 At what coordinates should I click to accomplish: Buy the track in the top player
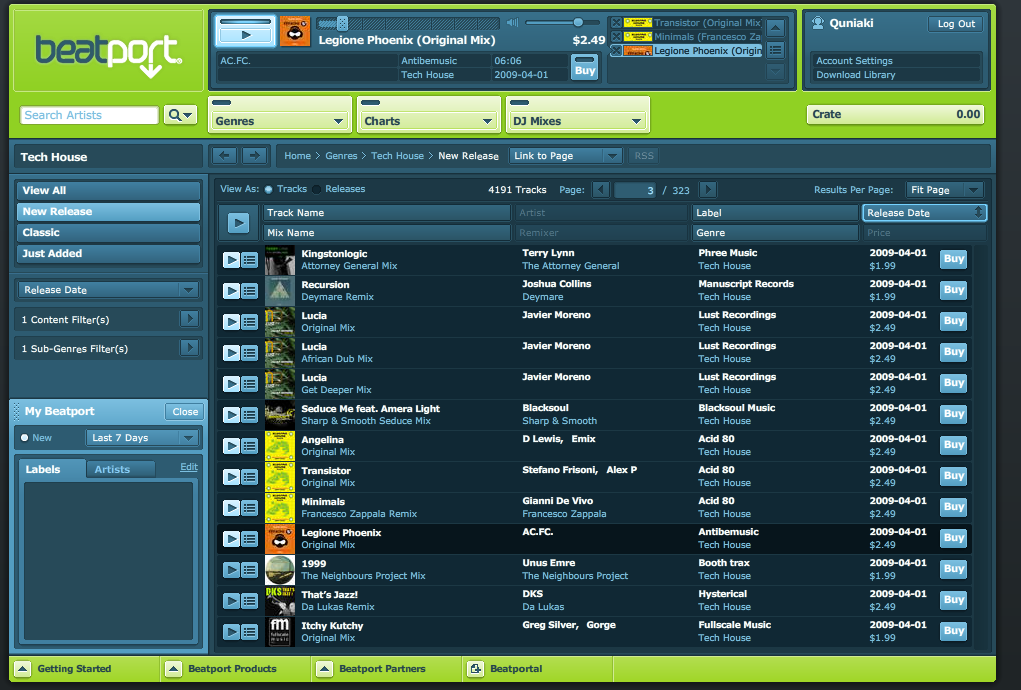pos(585,67)
